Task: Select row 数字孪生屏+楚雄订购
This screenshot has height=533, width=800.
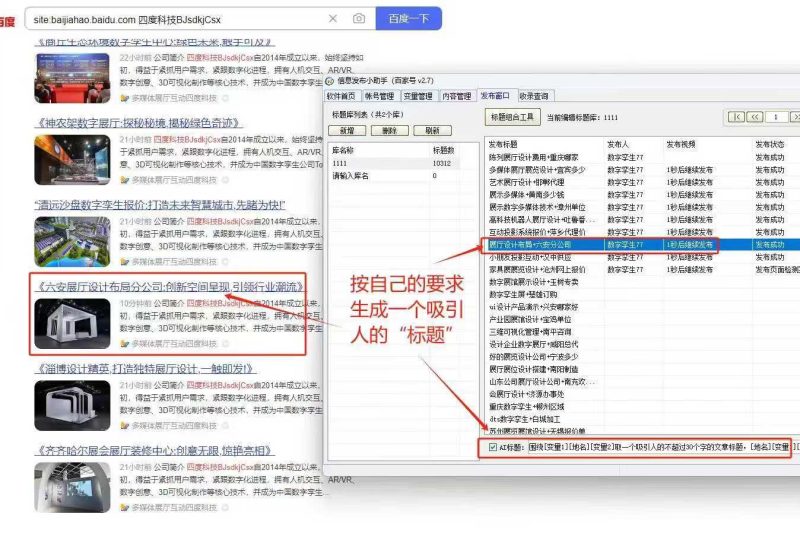Action: 643,294
